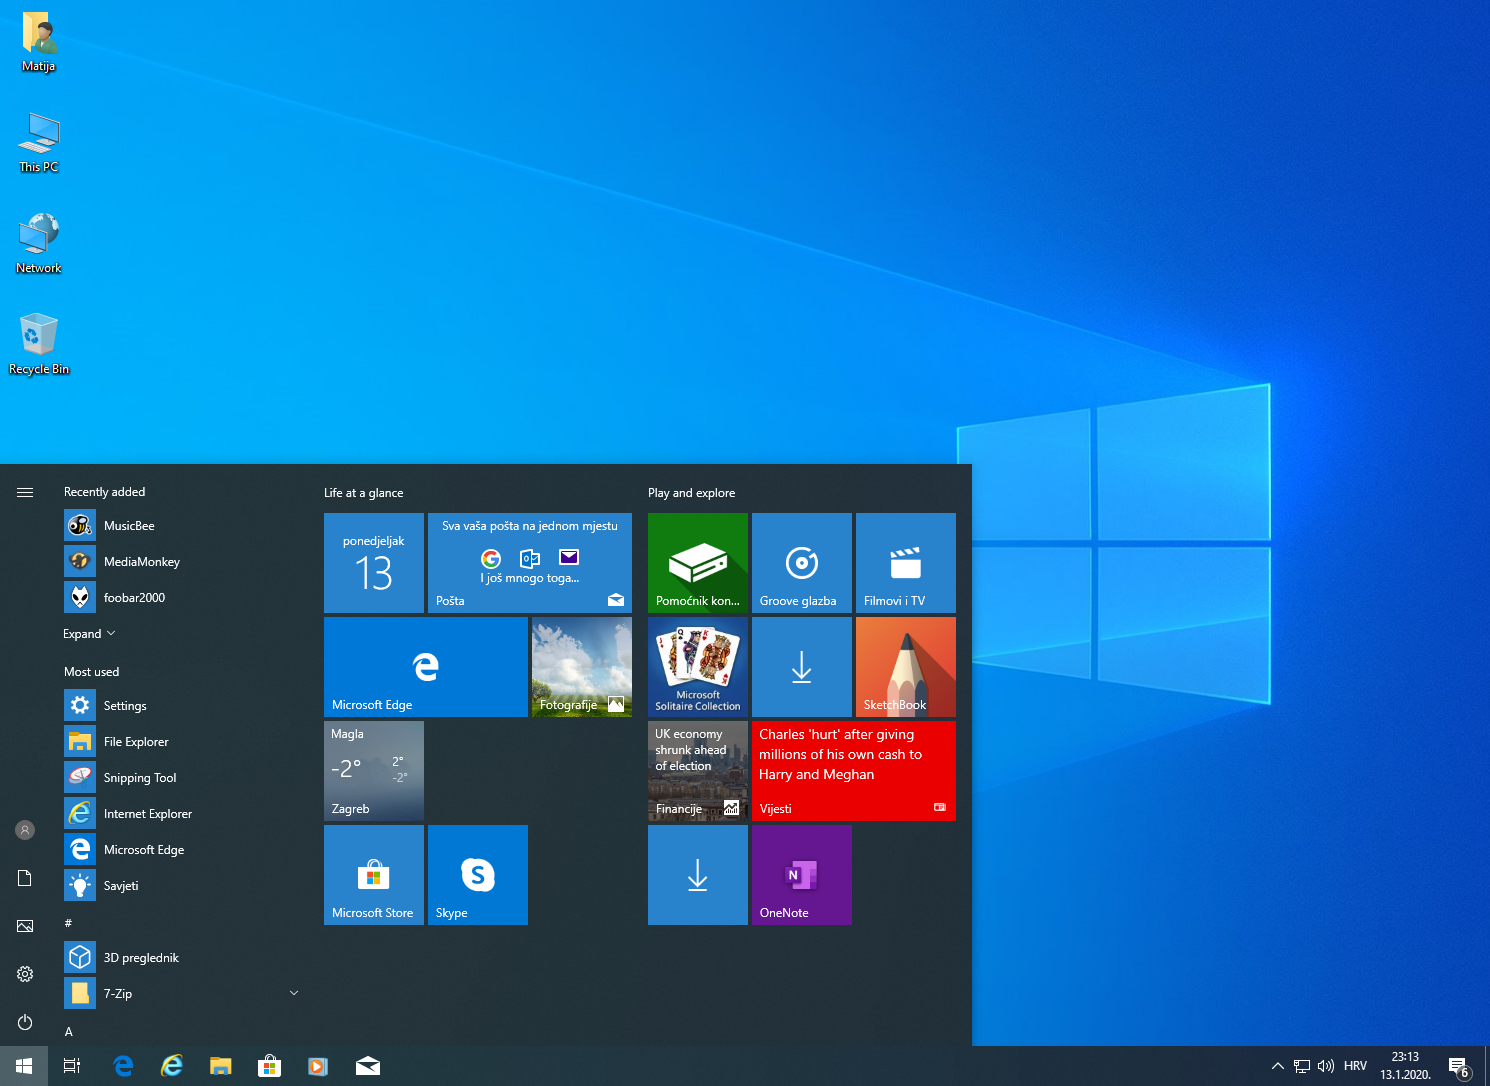Open the Groove glazba tile
Image resolution: width=1490 pixels, height=1086 pixels.
pos(802,563)
